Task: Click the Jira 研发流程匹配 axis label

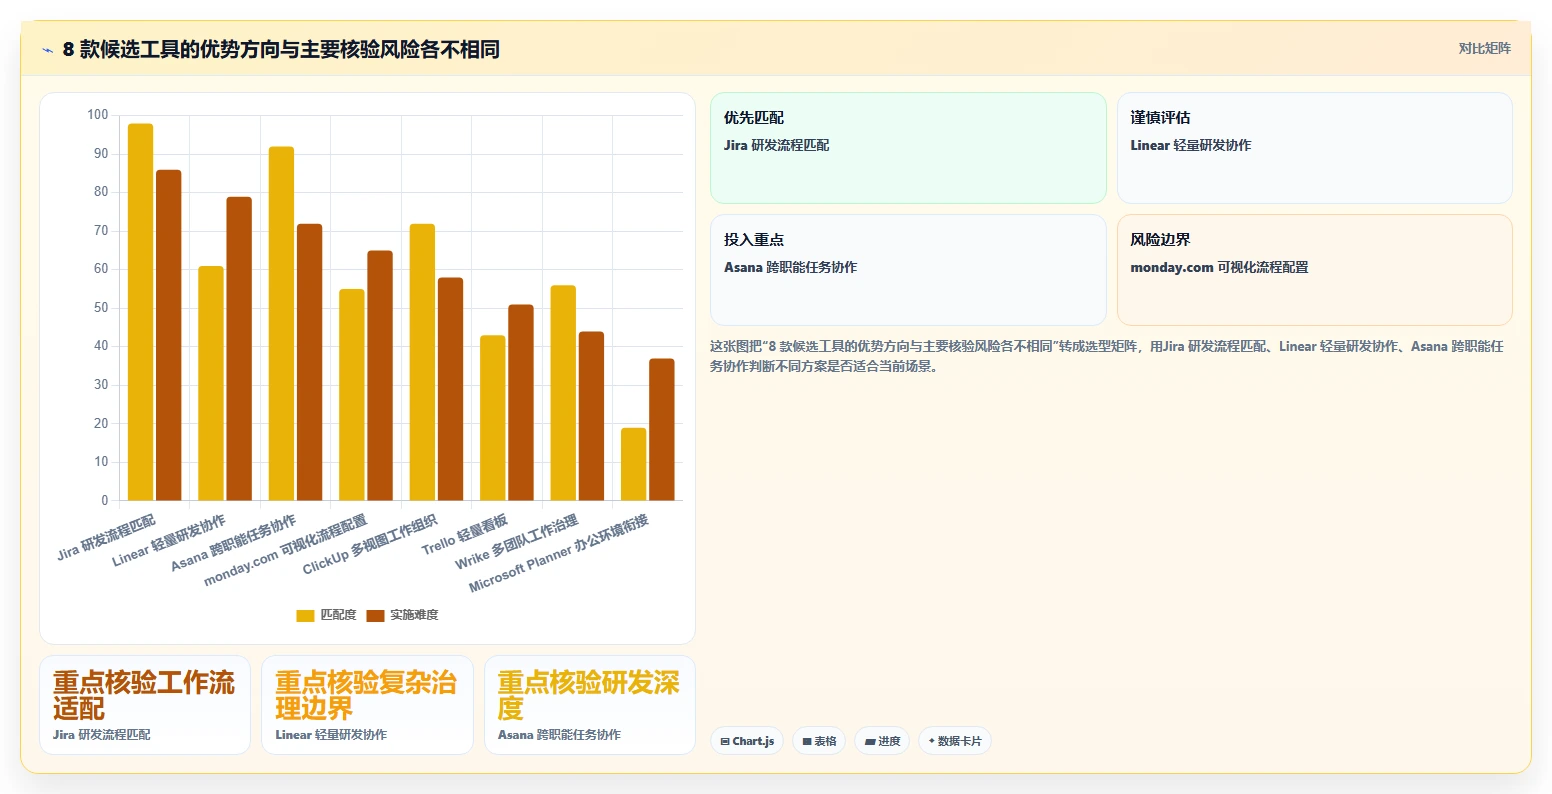Action: point(107,537)
